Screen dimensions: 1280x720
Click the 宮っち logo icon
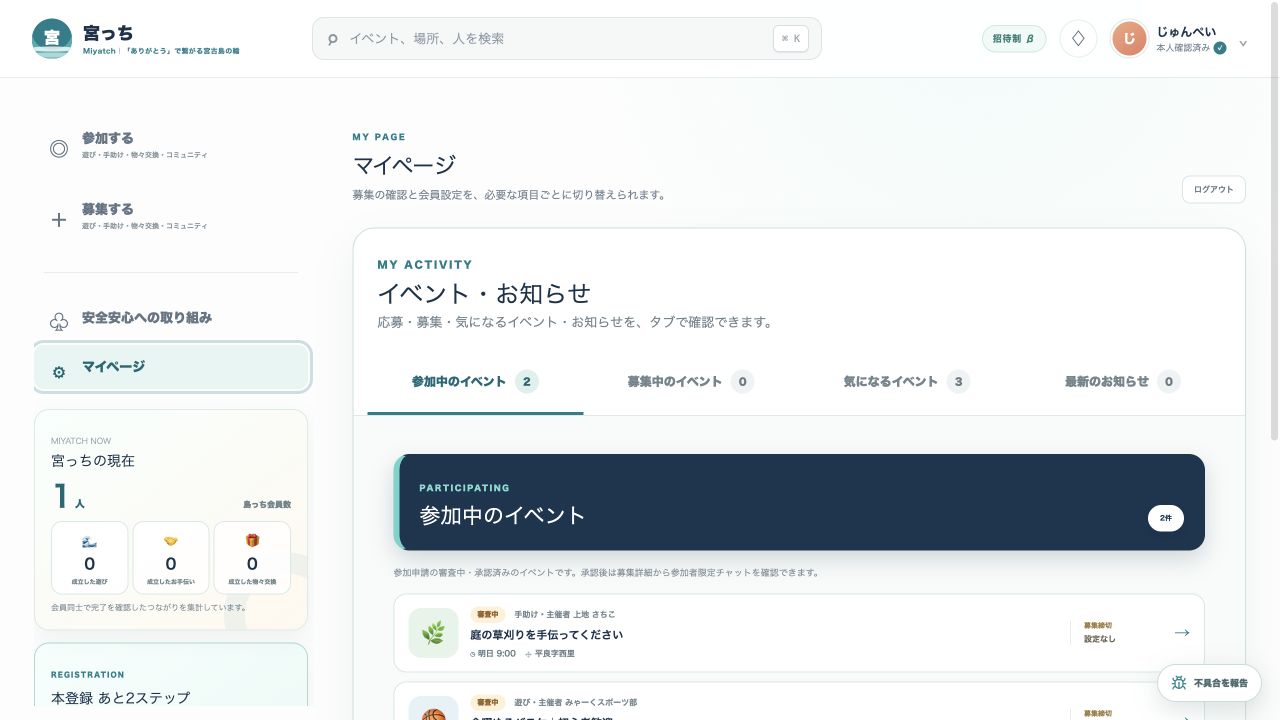tap(52, 38)
